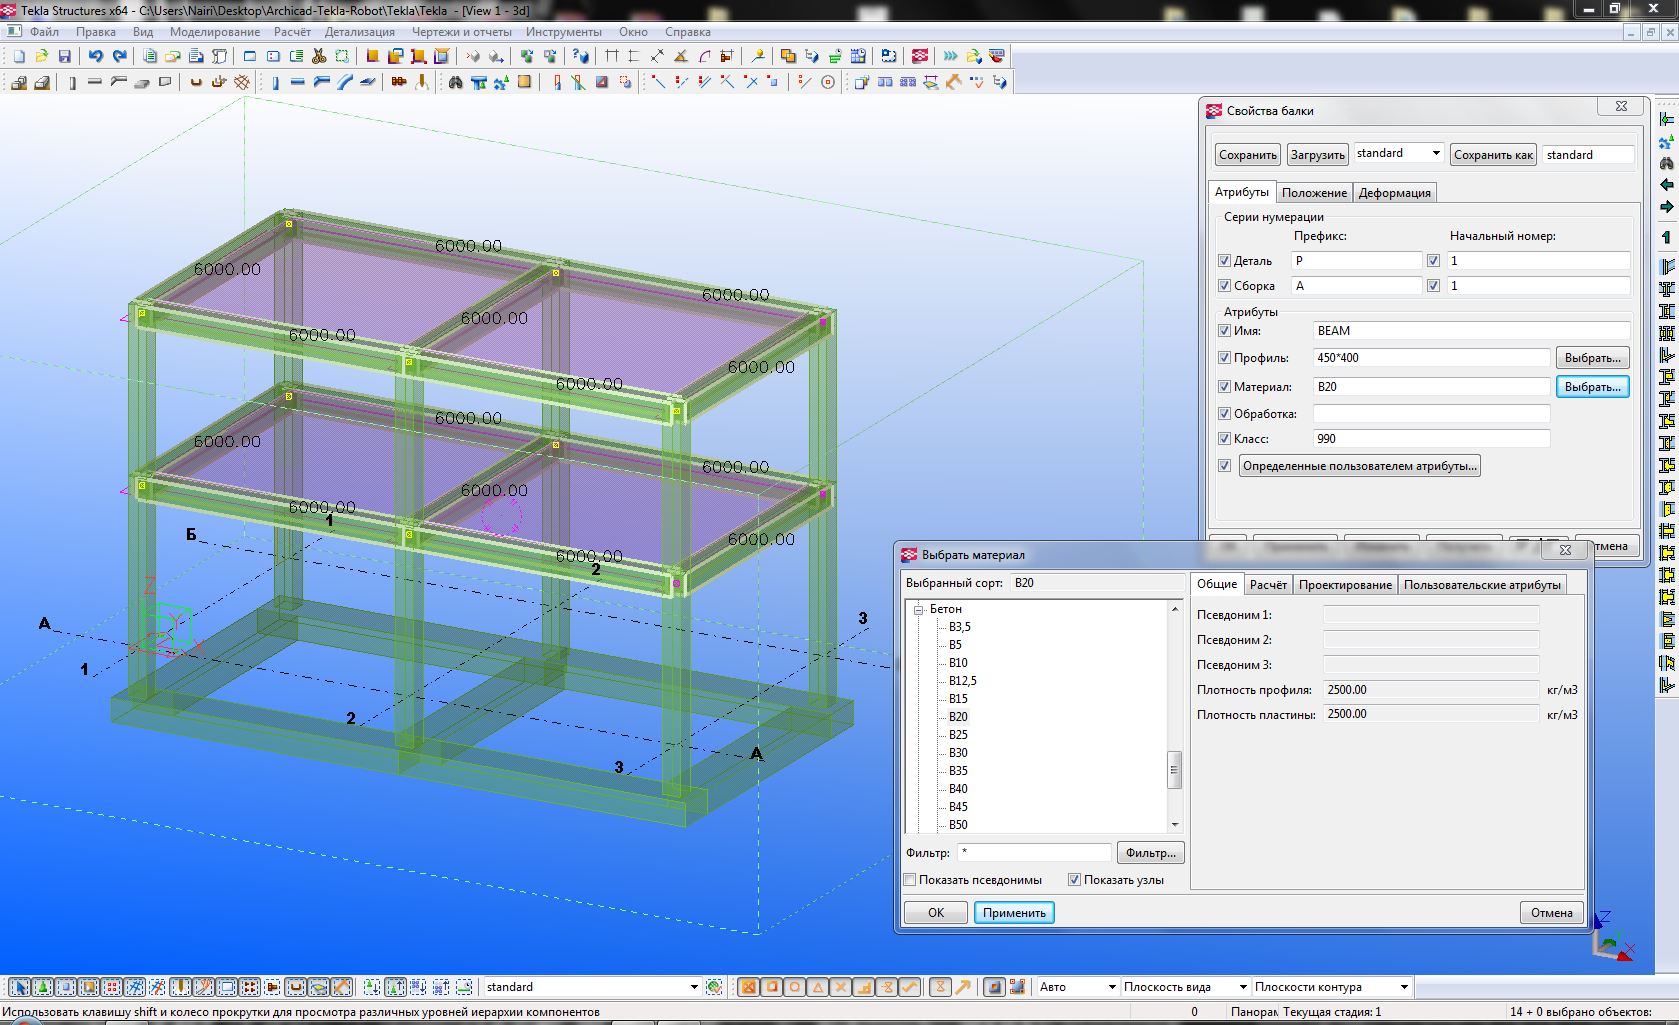Uncheck the Профиль checkbox
This screenshot has height=1025, width=1679.
pos(1224,358)
